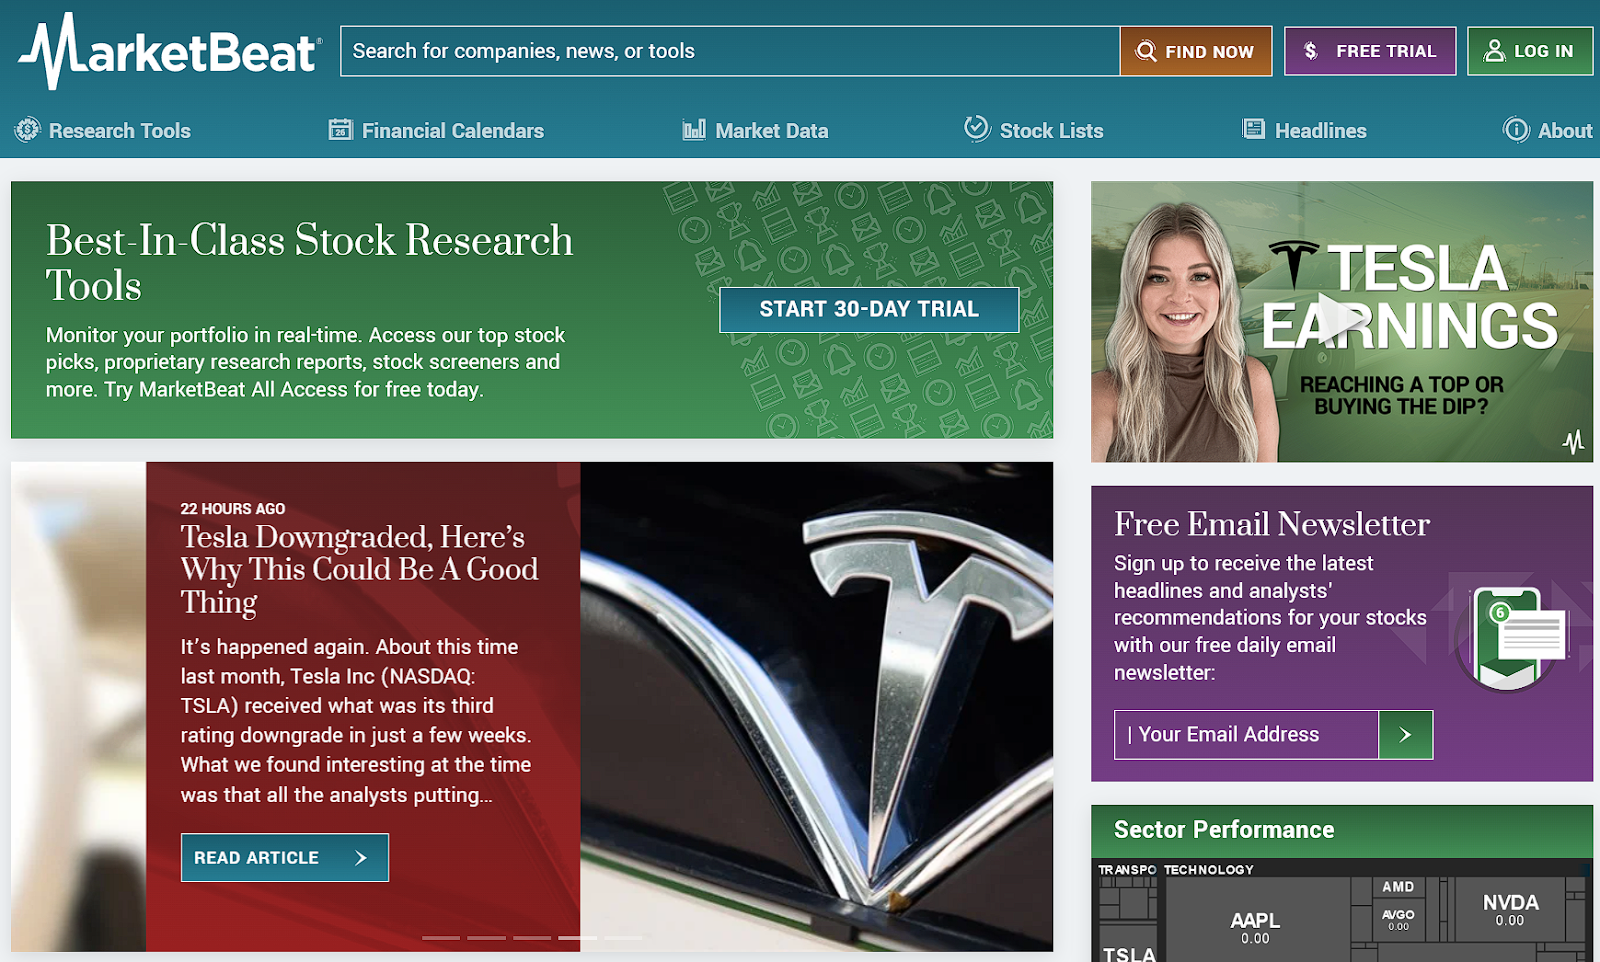Image resolution: width=1600 pixels, height=962 pixels.
Task: Click the magnifier icon in Find Now
Action: [x=1146, y=51]
